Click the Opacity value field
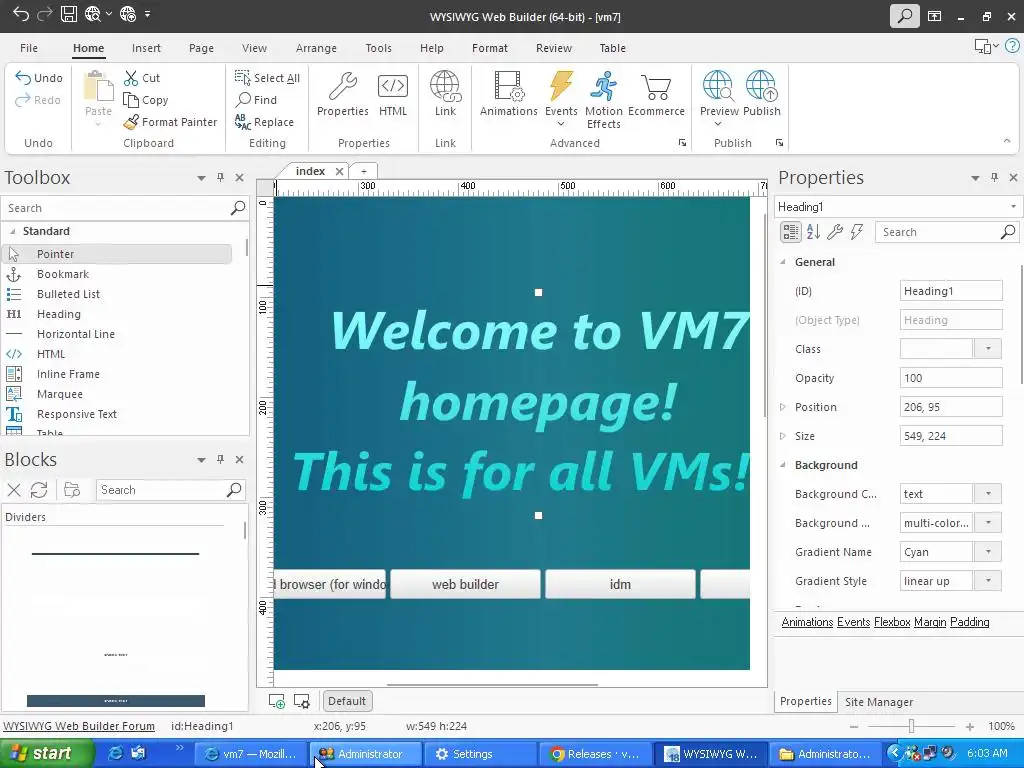Viewport: 1024px width, 768px height. [951, 378]
